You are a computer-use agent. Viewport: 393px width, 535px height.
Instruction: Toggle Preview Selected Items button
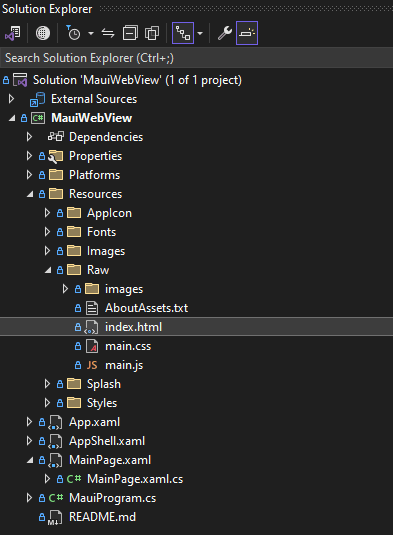[247, 33]
